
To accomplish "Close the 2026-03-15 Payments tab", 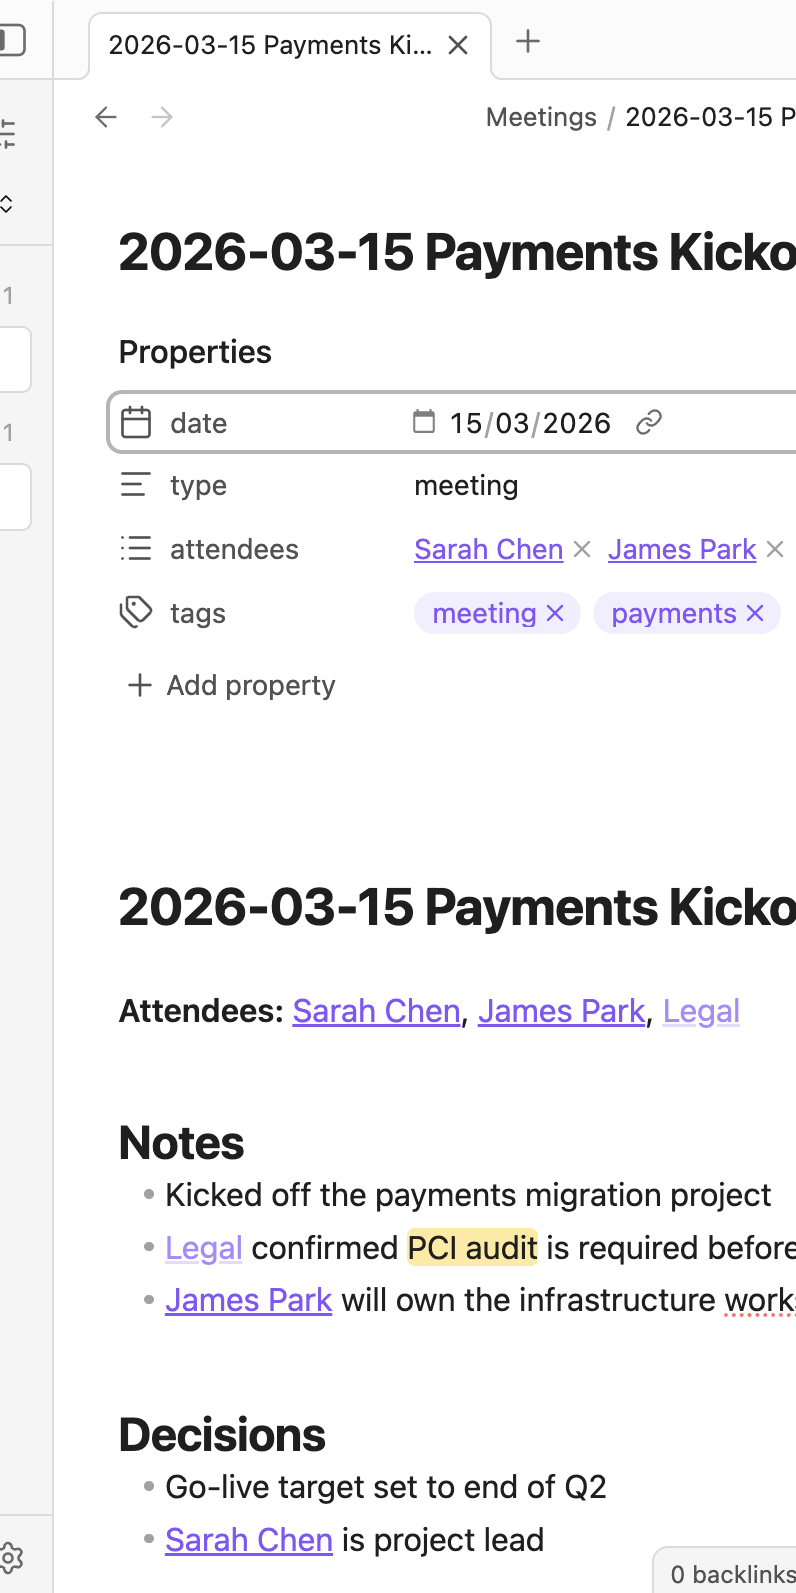I will click(x=458, y=45).
